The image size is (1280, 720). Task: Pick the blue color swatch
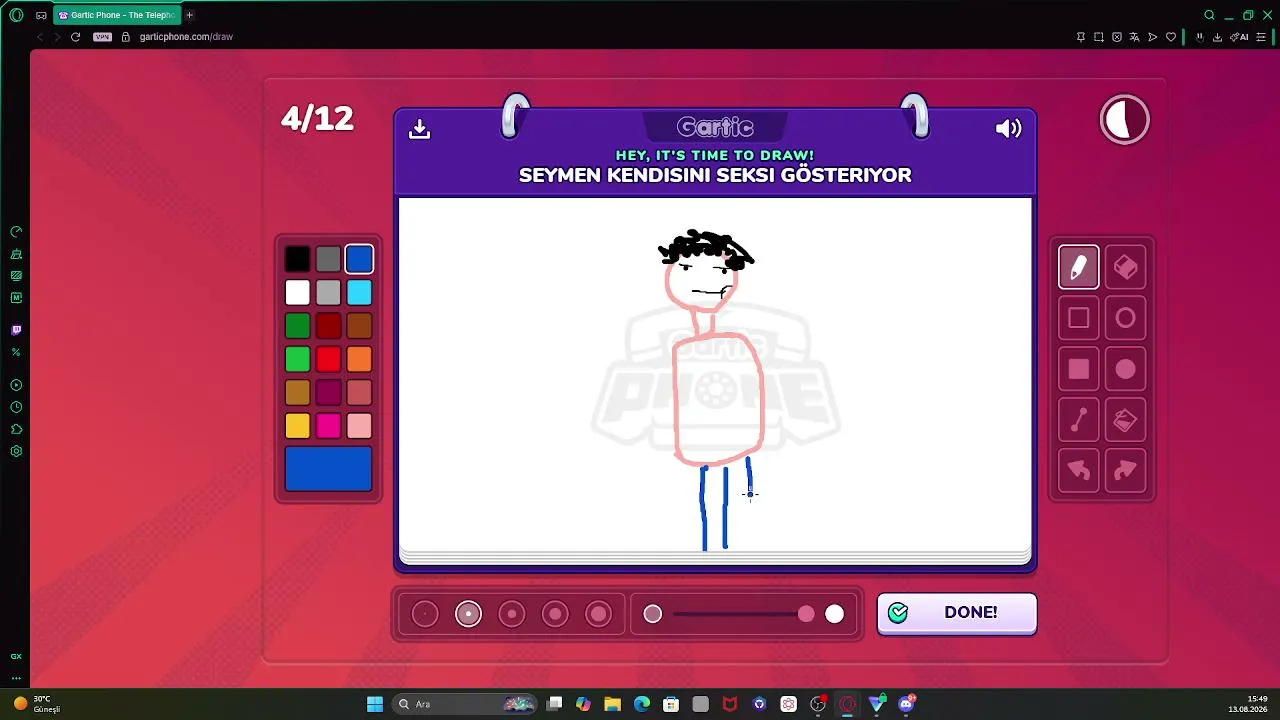coord(359,259)
